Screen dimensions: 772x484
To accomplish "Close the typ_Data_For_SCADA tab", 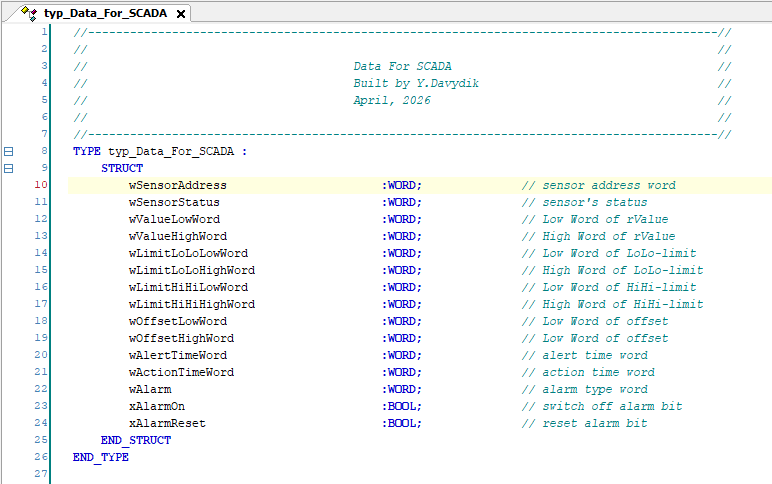I will 181,14.
